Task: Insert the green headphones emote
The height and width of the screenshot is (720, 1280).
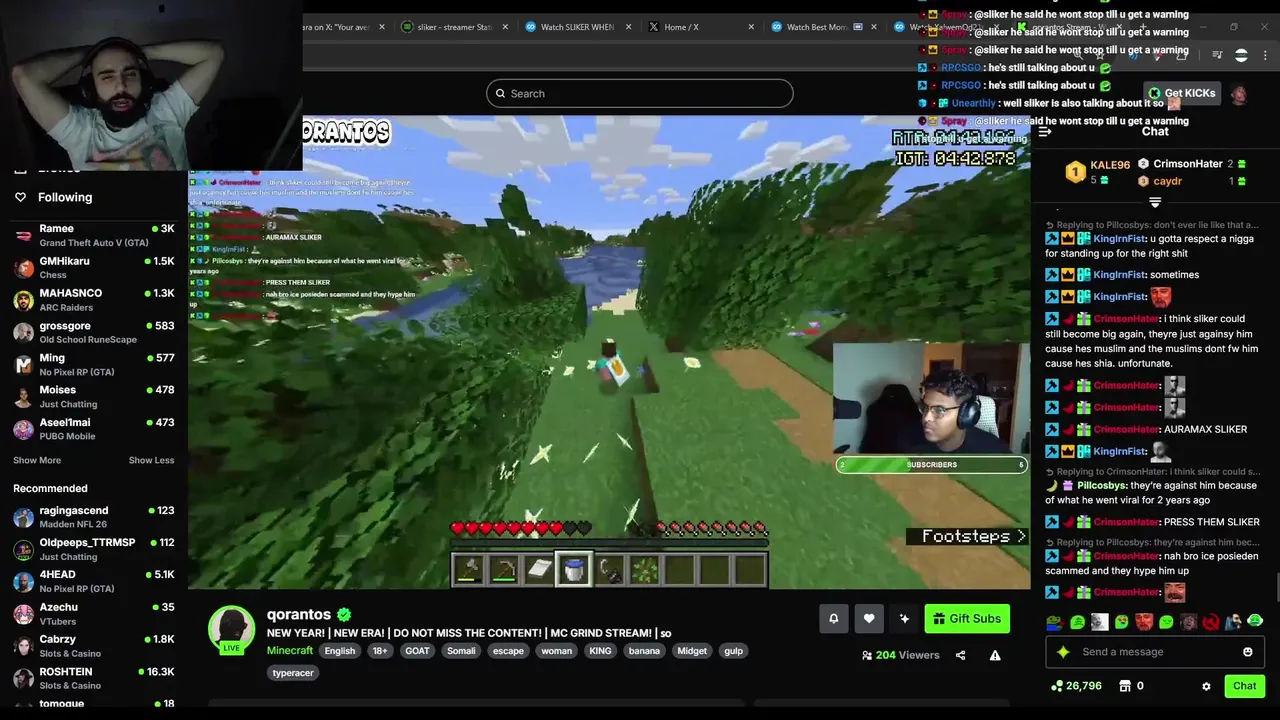Action: (x=1255, y=622)
